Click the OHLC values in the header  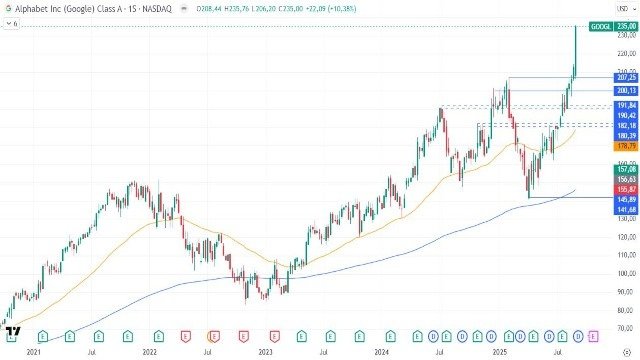276,9
